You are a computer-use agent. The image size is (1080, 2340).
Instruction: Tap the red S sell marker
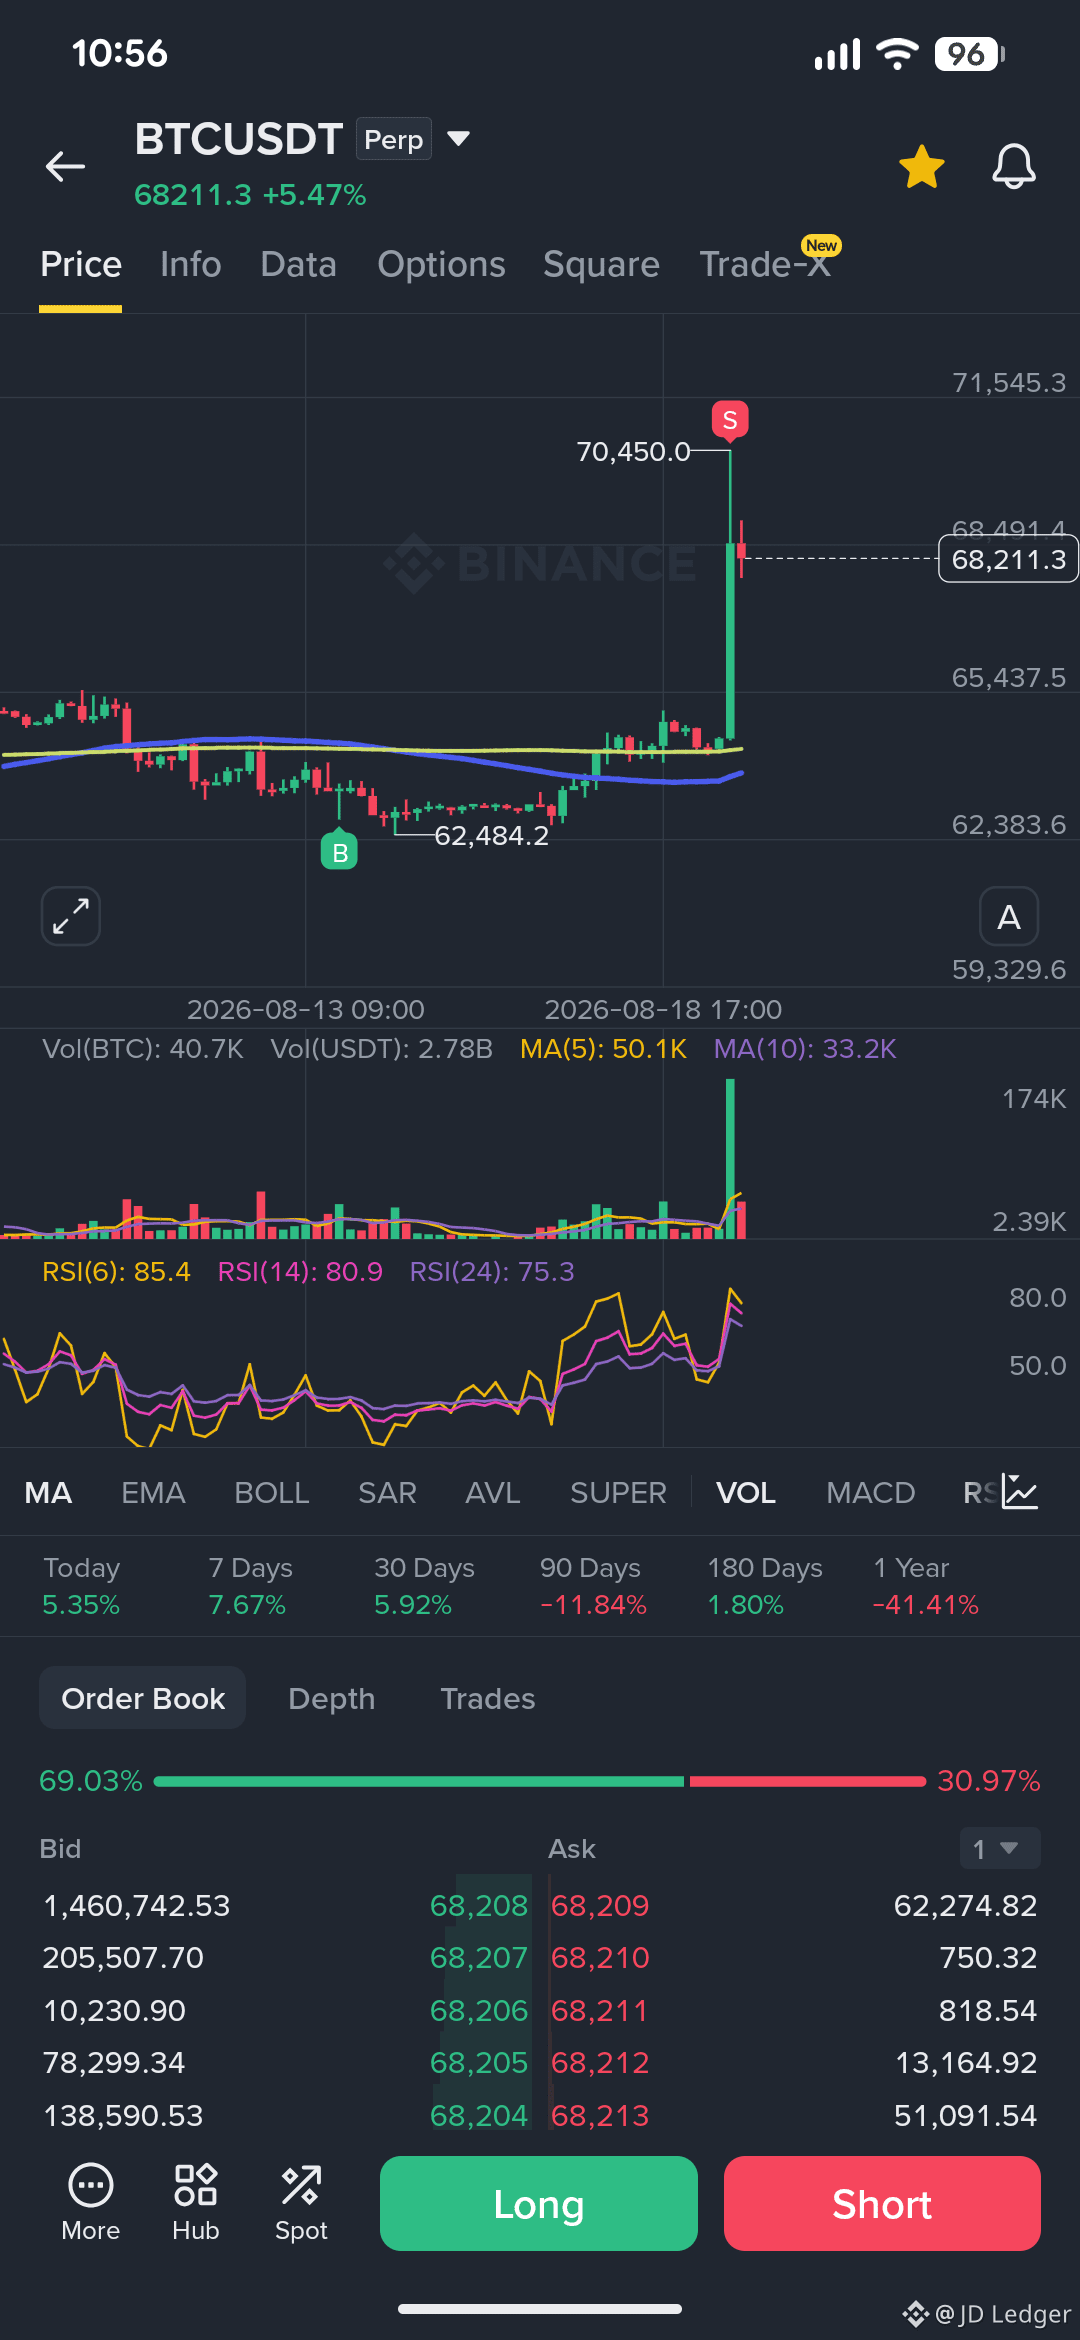[x=730, y=420]
